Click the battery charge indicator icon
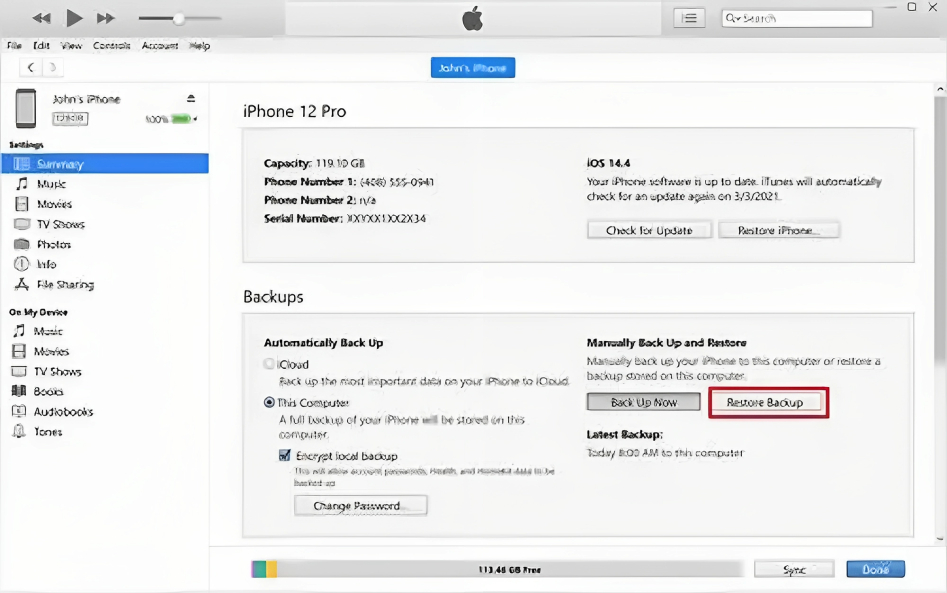The width and height of the screenshot is (947, 593). (181, 119)
